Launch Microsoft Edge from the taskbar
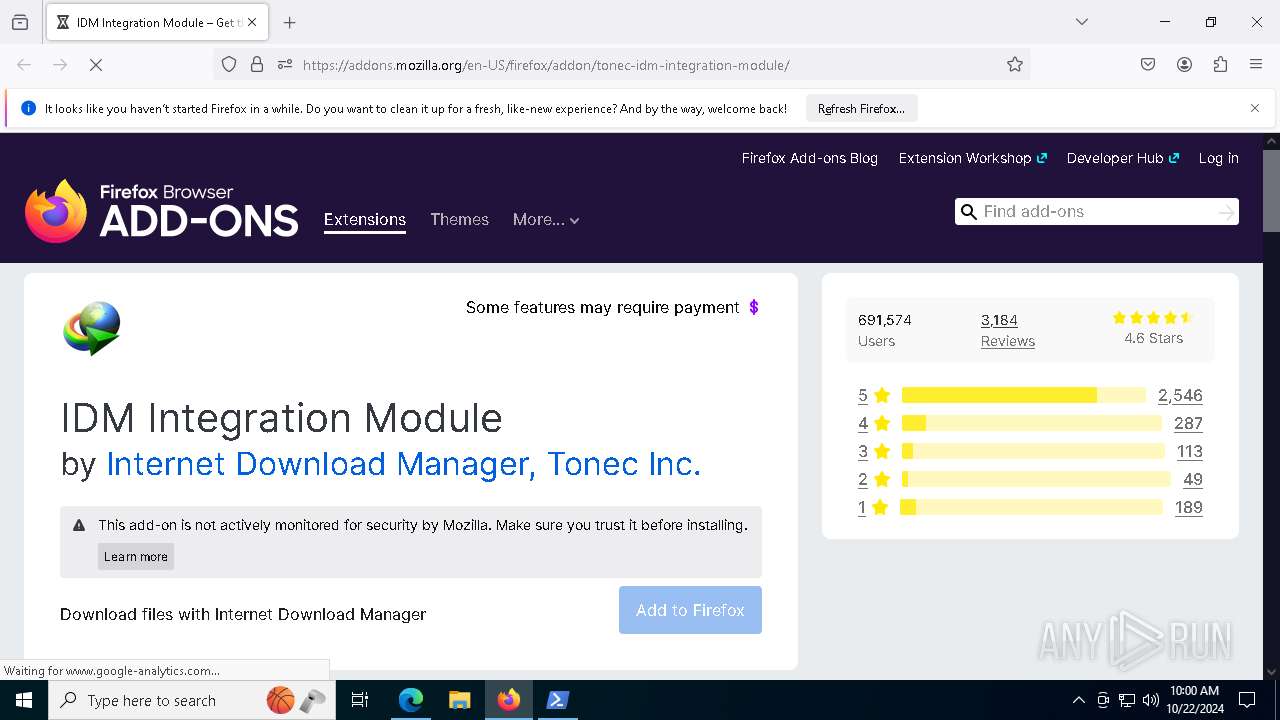 tap(411, 700)
